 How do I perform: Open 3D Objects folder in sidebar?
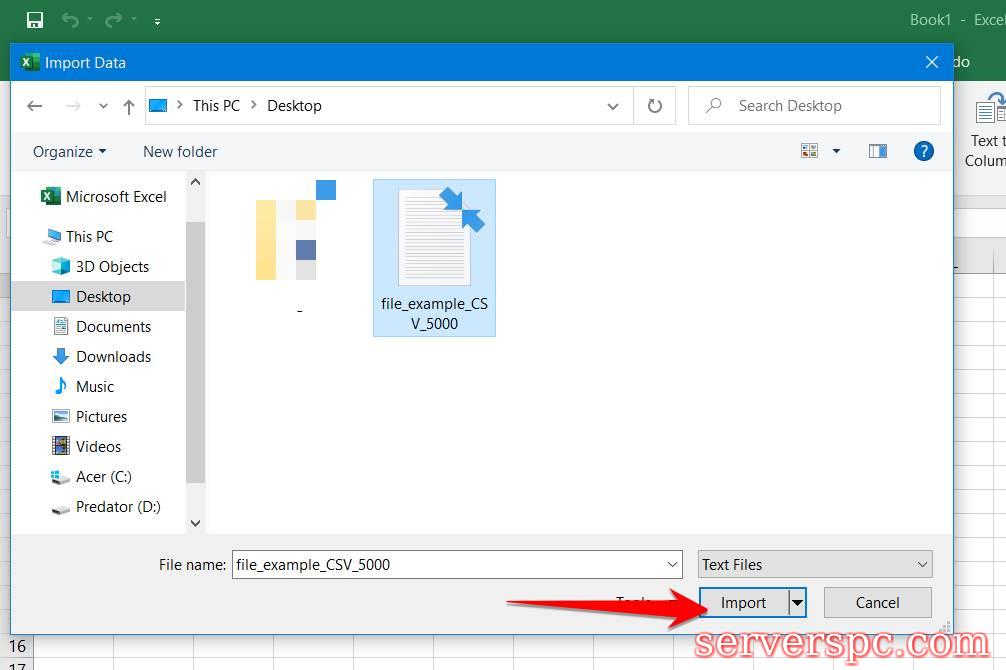(x=112, y=267)
